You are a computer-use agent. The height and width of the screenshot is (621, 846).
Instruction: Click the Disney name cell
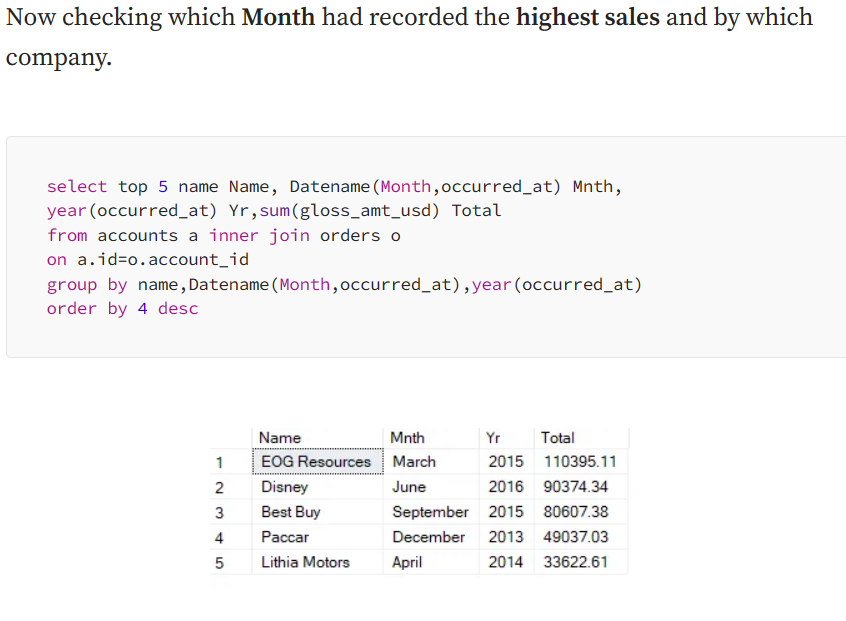pyautogui.click(x=318, y=487)
